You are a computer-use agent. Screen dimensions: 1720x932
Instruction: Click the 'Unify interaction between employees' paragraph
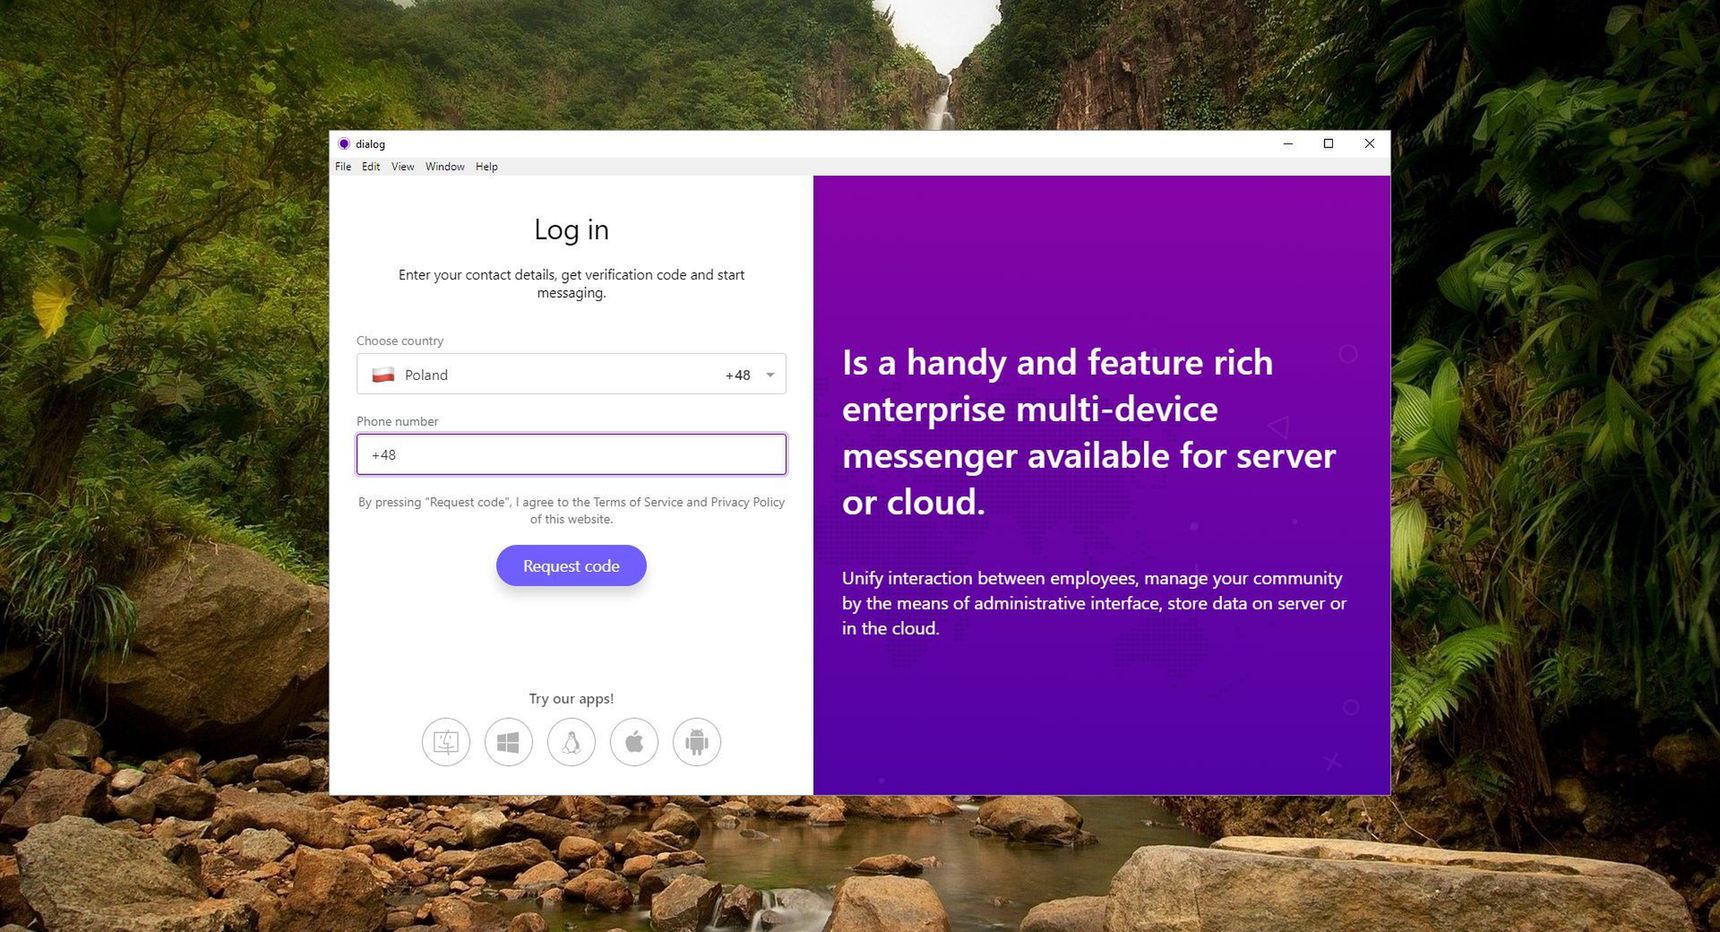click(x=1094, y=603)
